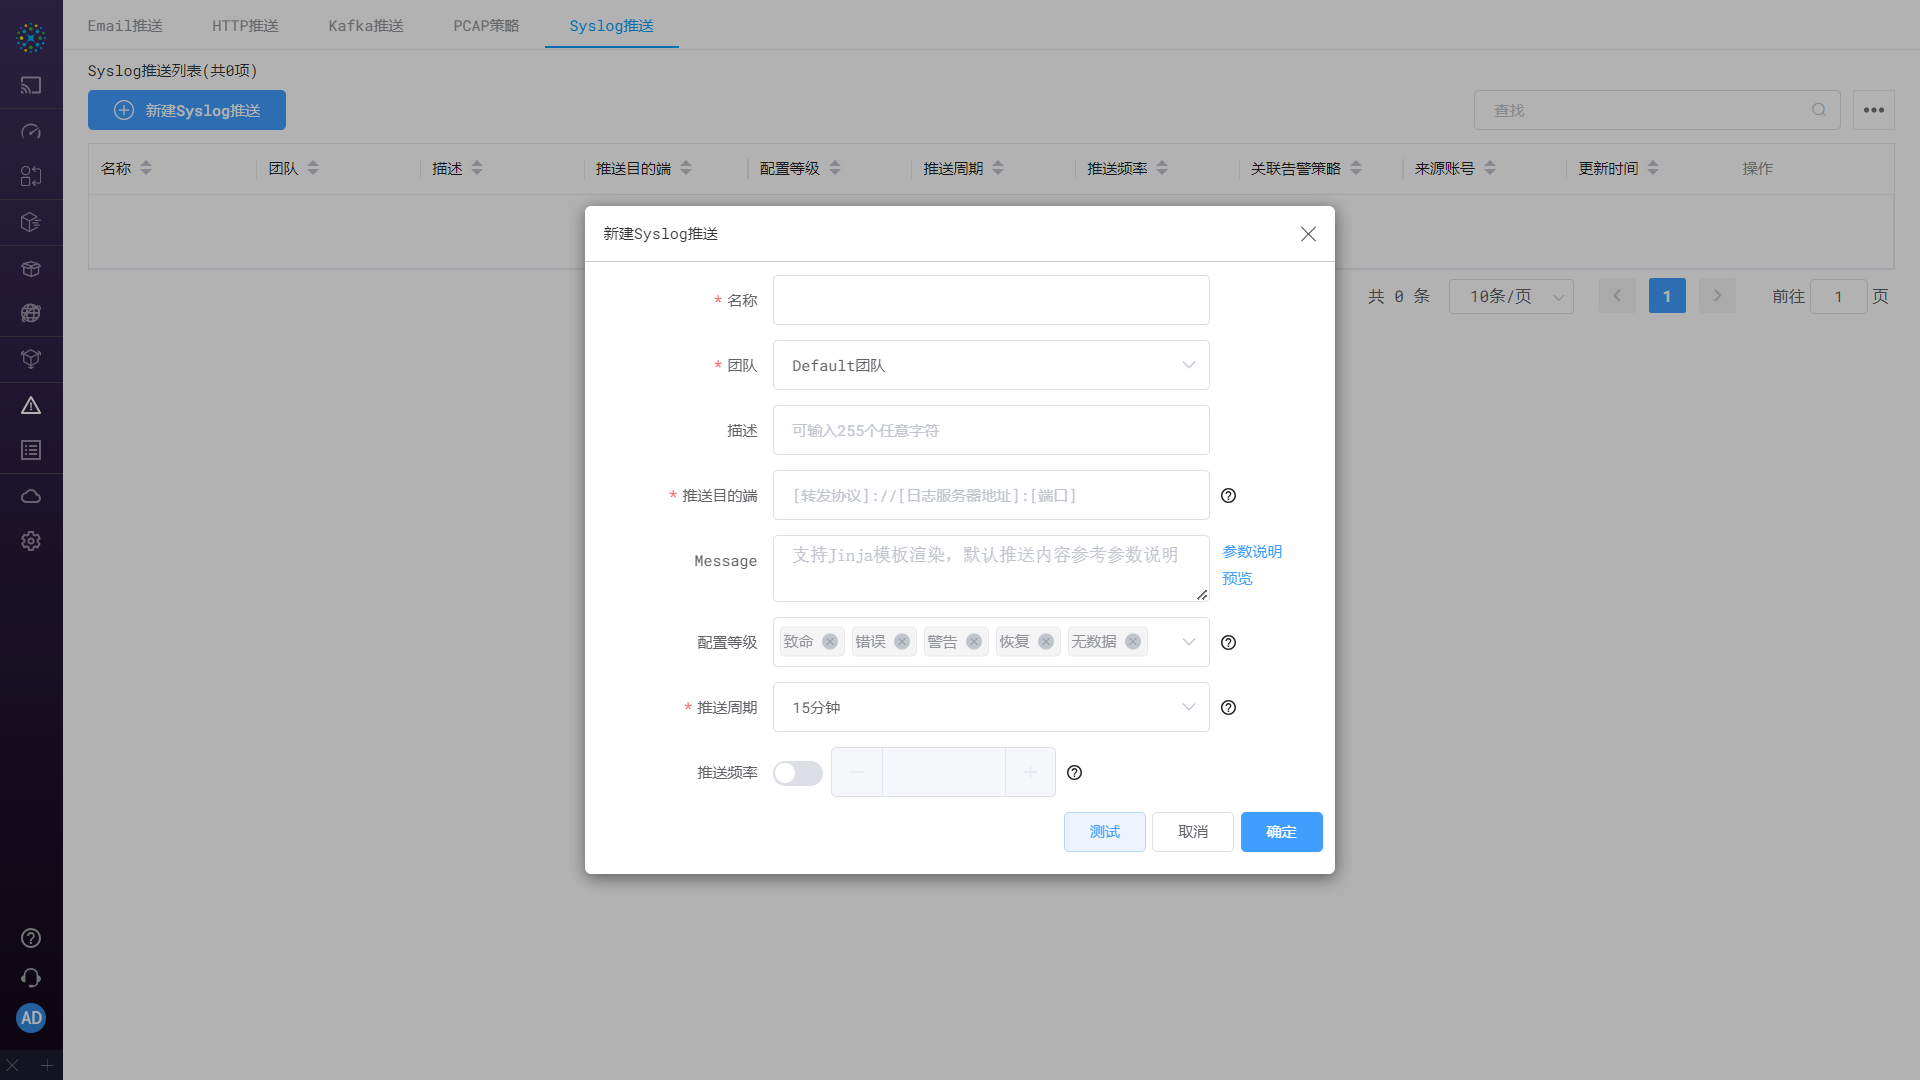
Task: Select the globe icon in the sidebar
Action: (31, 312)
